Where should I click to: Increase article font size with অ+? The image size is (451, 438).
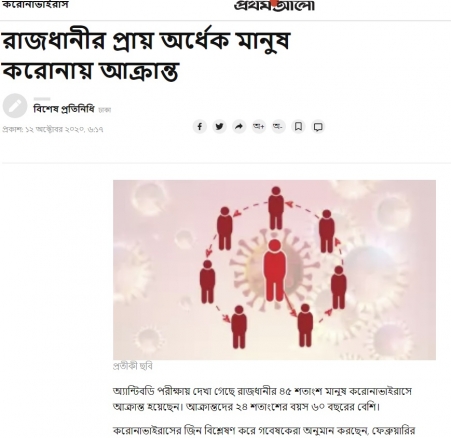[259, 127]
